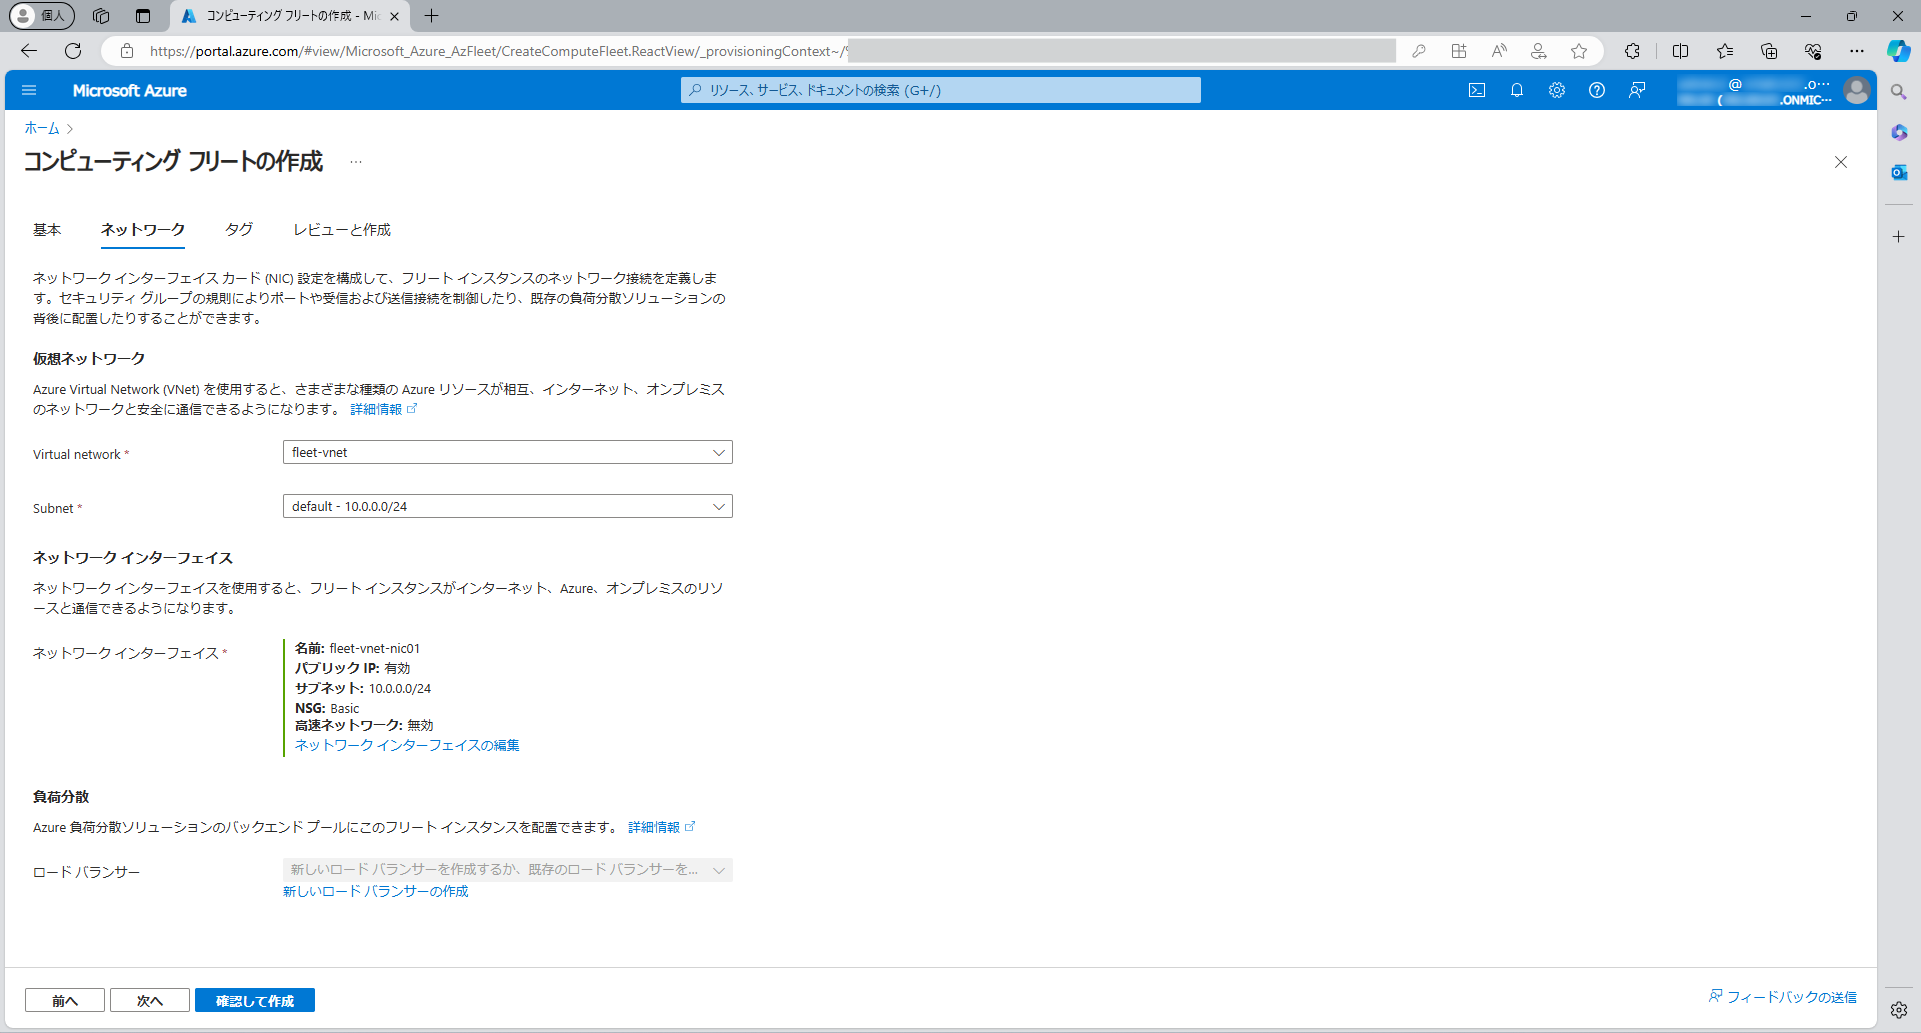Add a sidebar app with the plus icon
Viewport: 1921px width, 1033px height.
pyautogui.click(x=1899, y=237)
